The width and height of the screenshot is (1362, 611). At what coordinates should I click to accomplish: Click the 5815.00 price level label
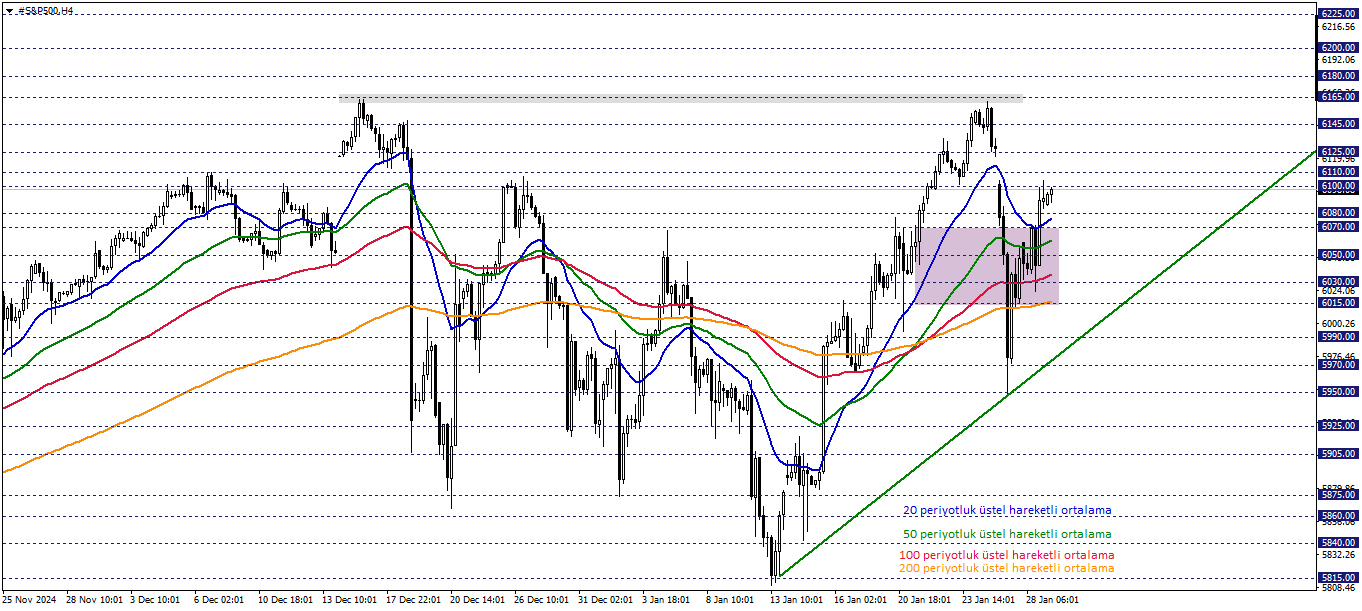coord(1338,577)
